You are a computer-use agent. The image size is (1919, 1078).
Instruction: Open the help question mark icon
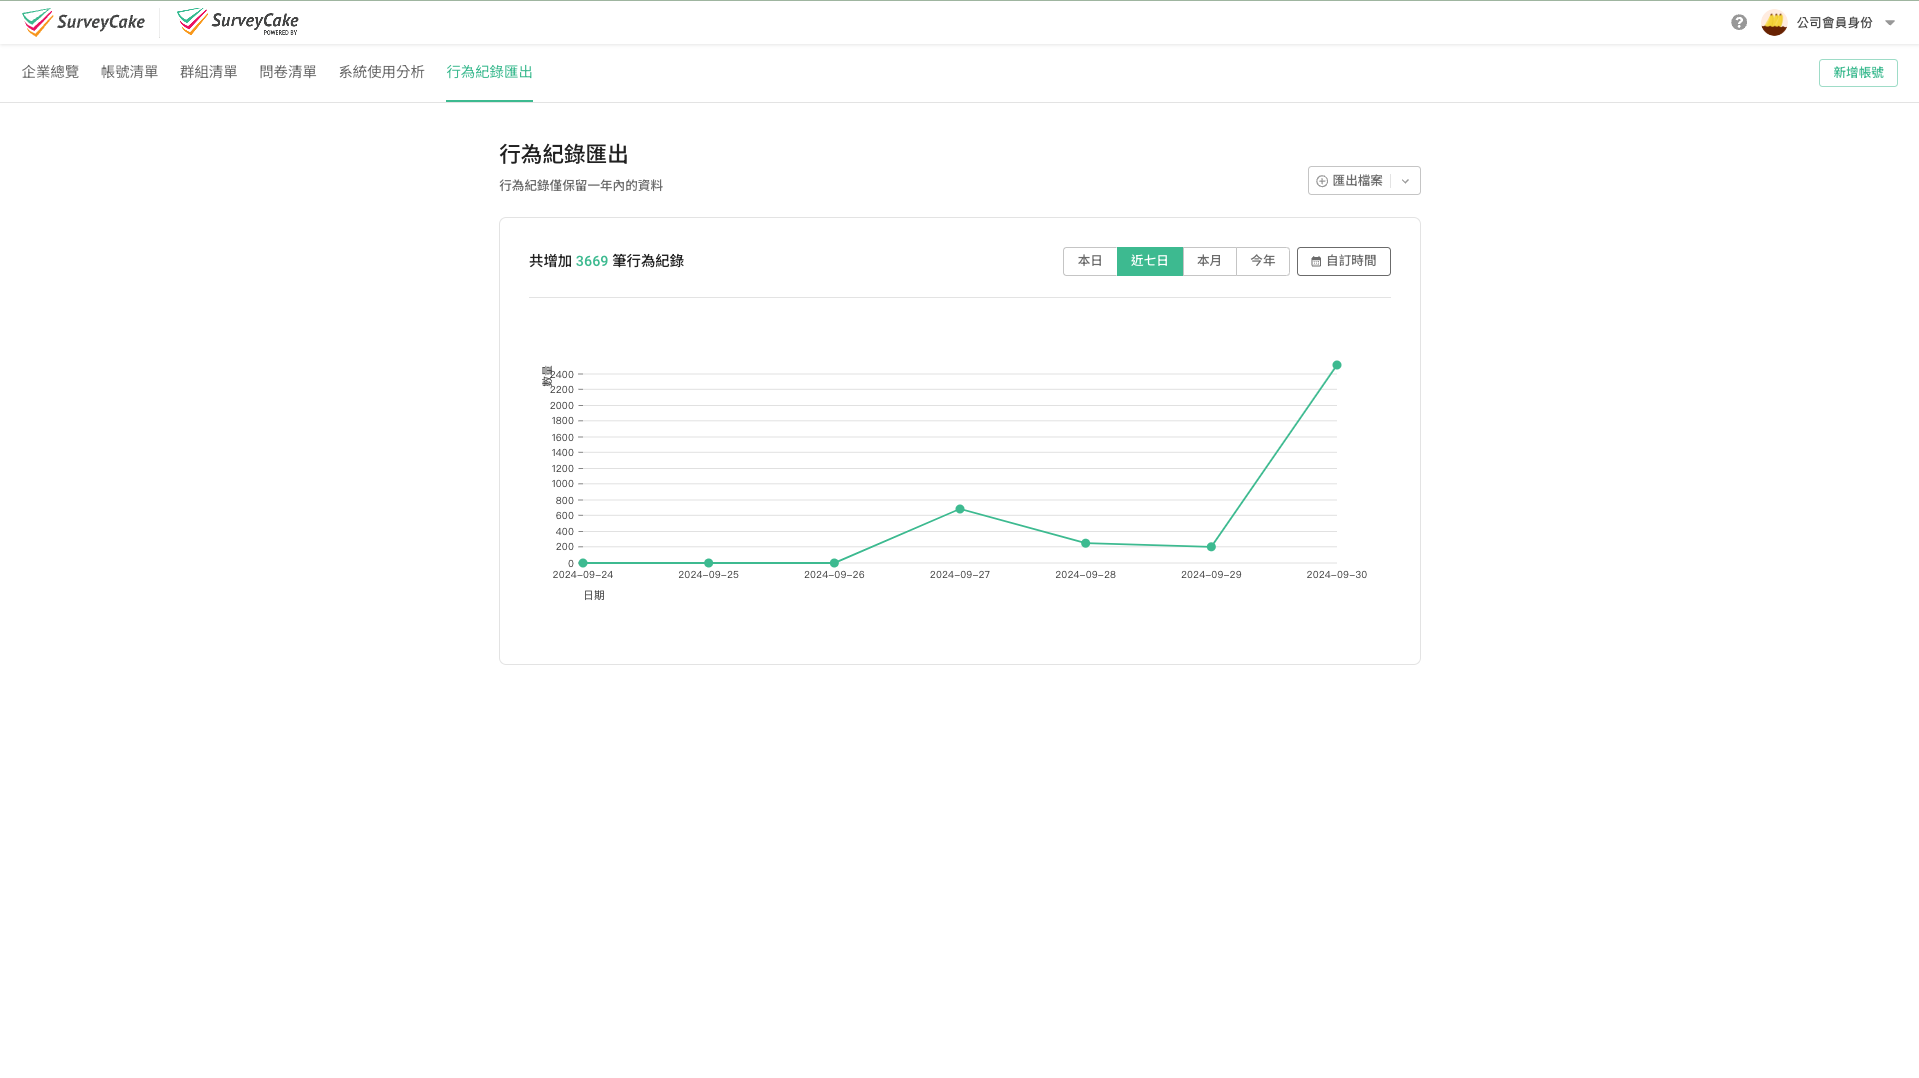1738,22
